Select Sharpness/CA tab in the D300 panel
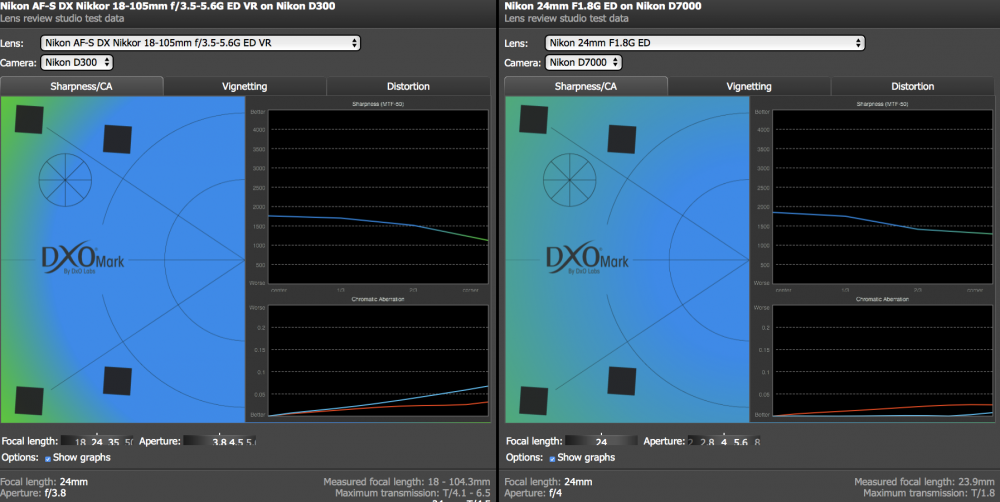Screen dimensions: 1000x502 [x=82, y=86]
